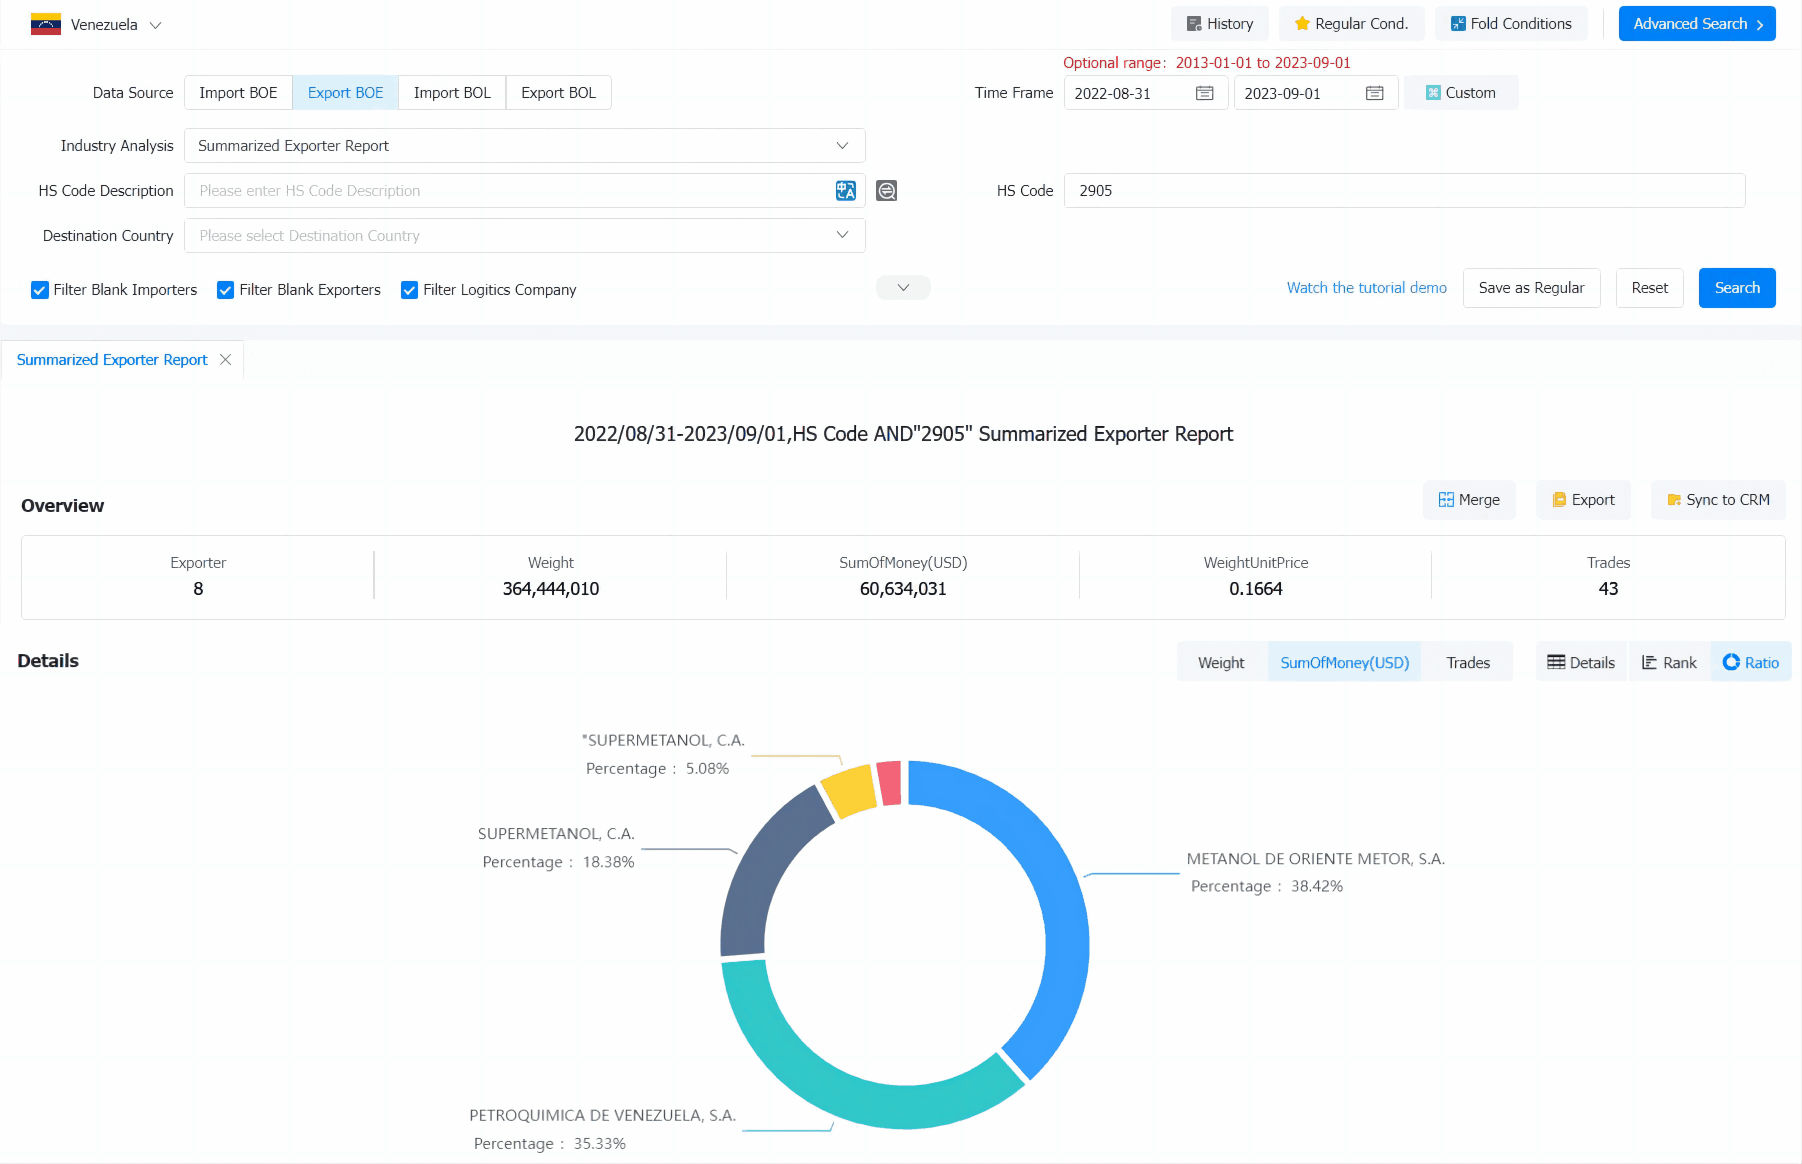Run the Search
The width and height of the screenshot is (1802, 1164).
pos(1737,288)
